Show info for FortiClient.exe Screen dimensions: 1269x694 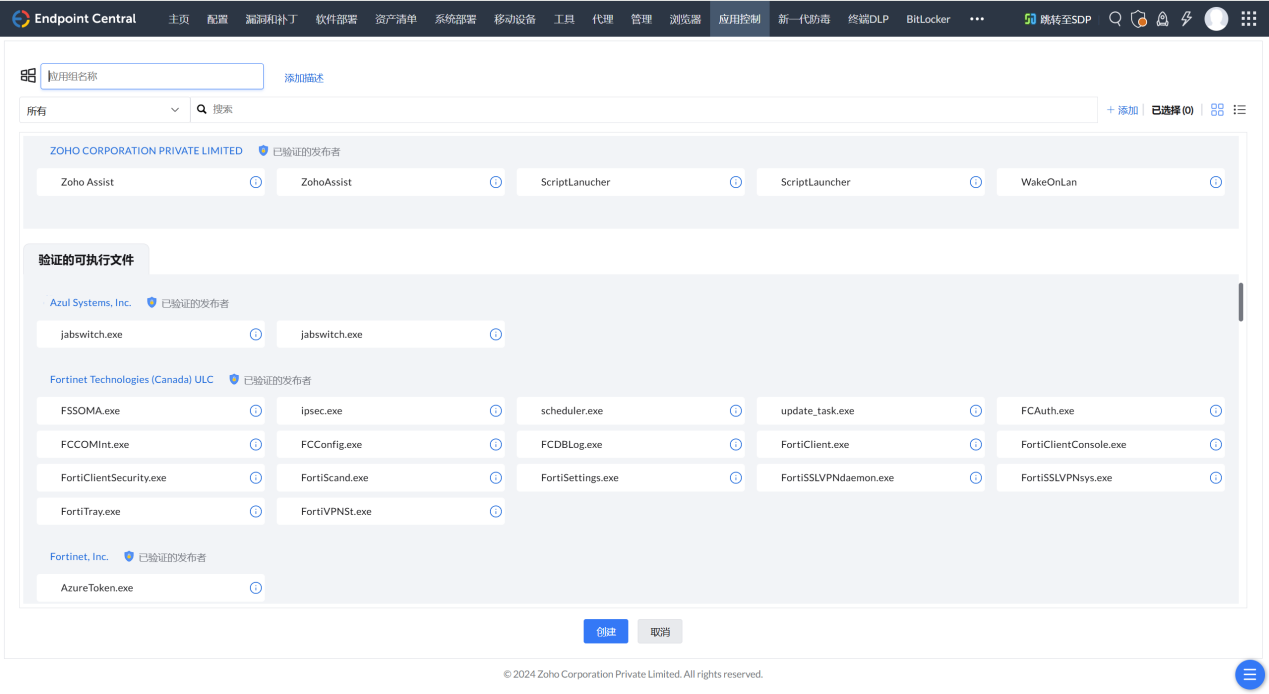975,444
